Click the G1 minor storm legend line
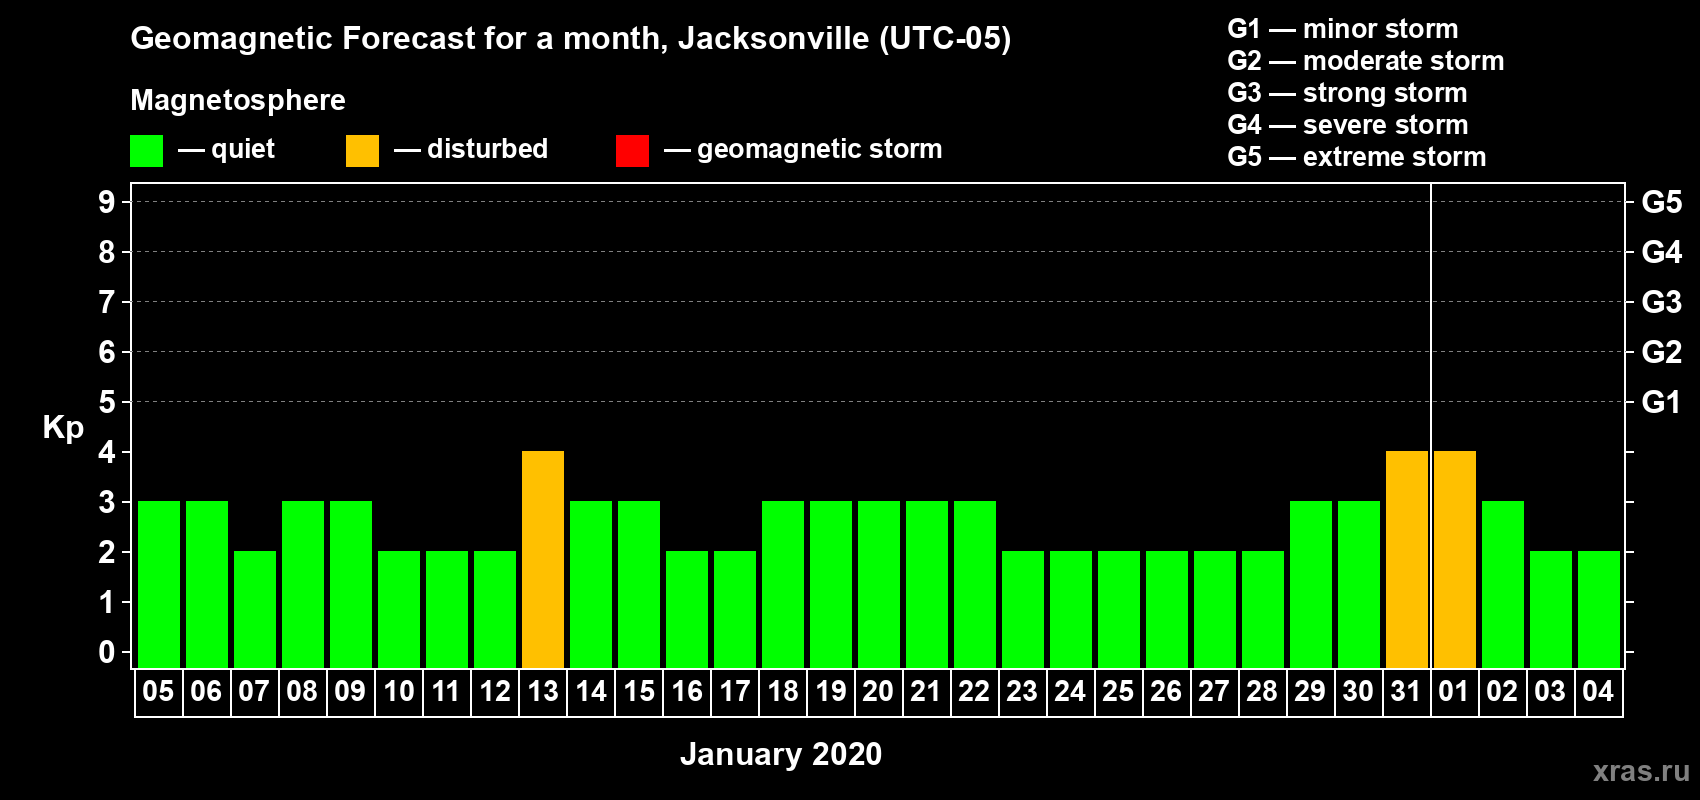 (1343, 29)
